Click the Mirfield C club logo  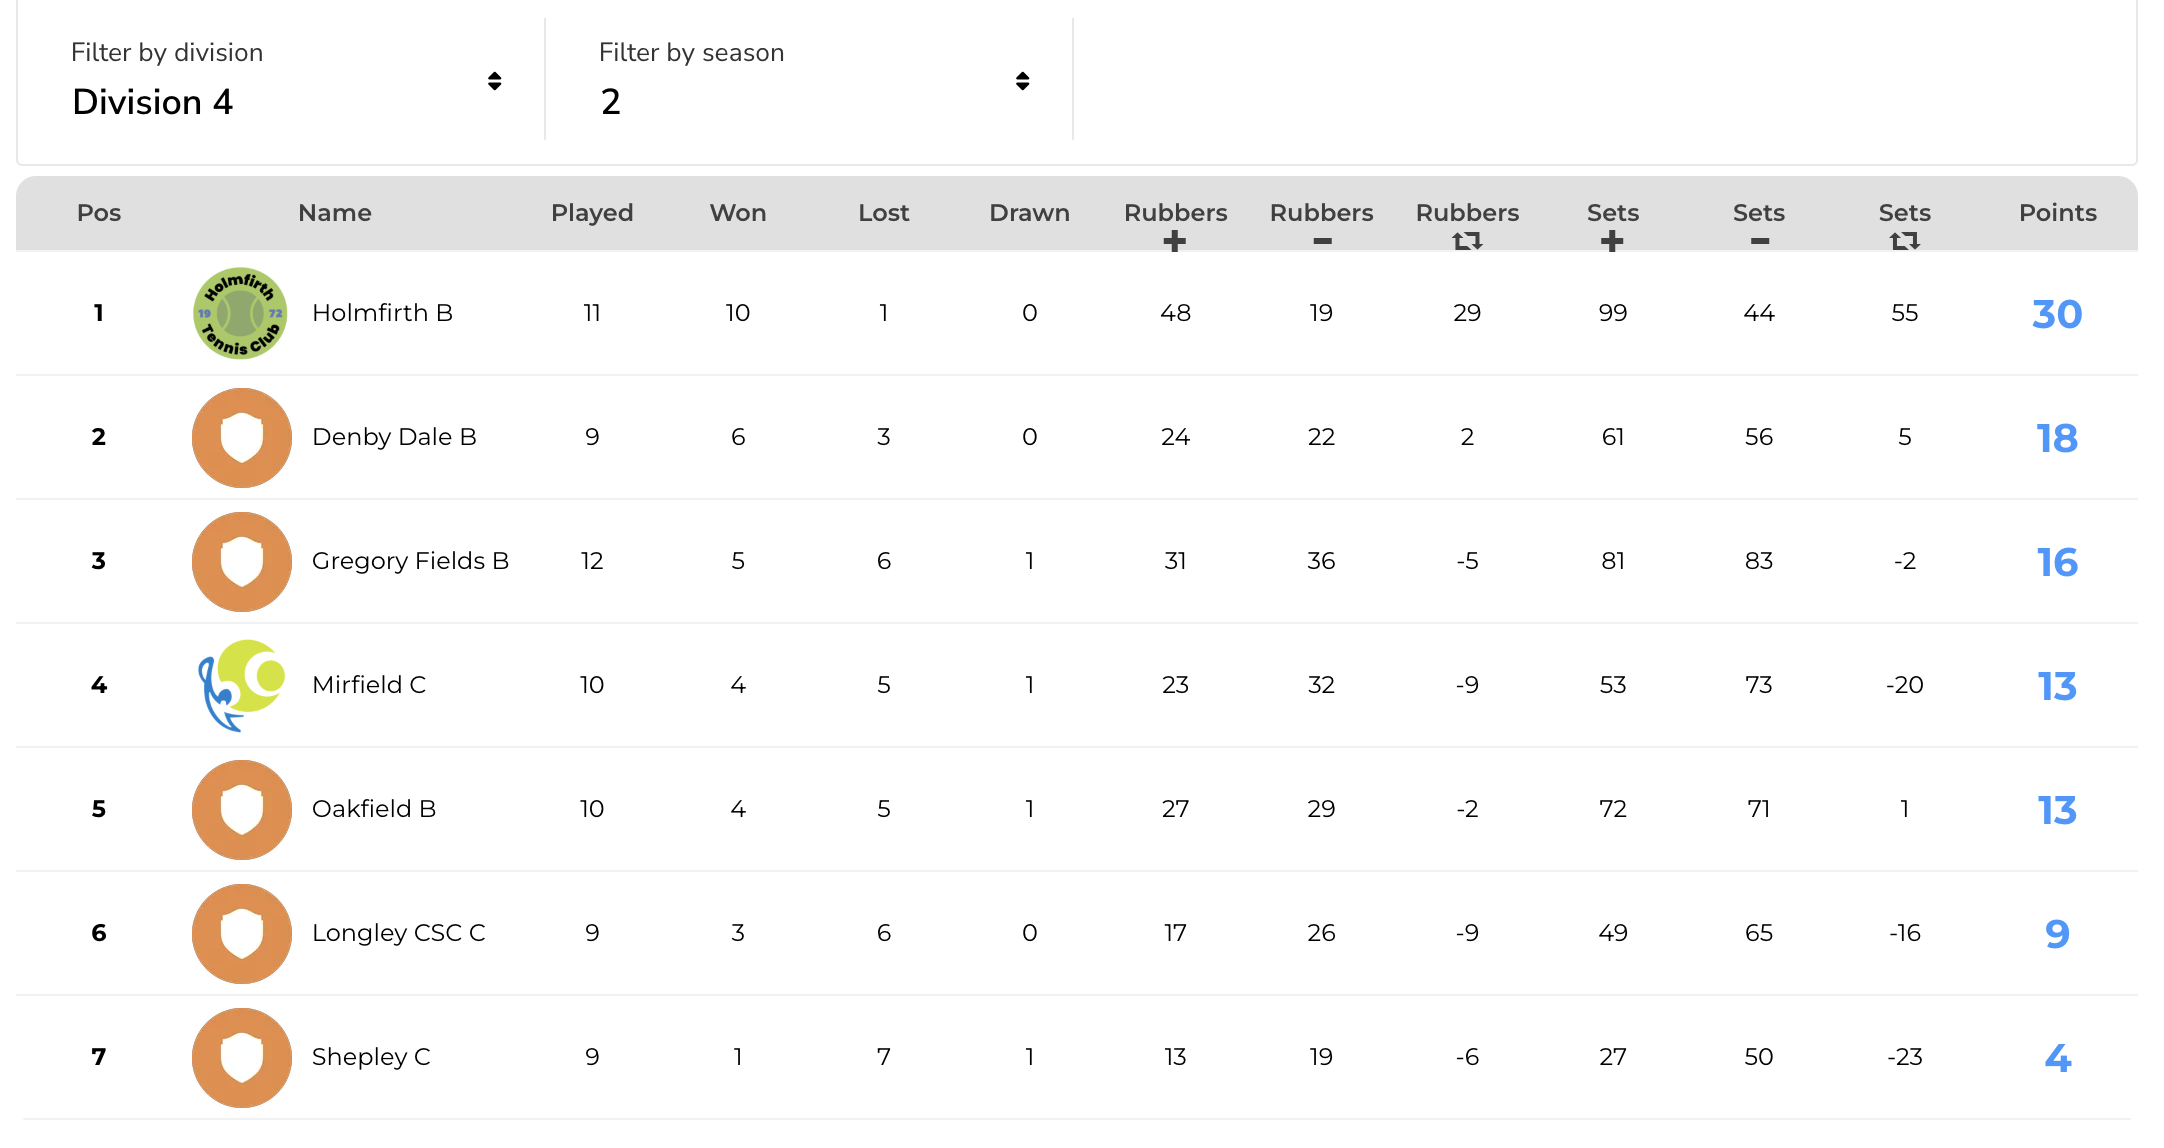pyautogui.click(x=241, y=685)
